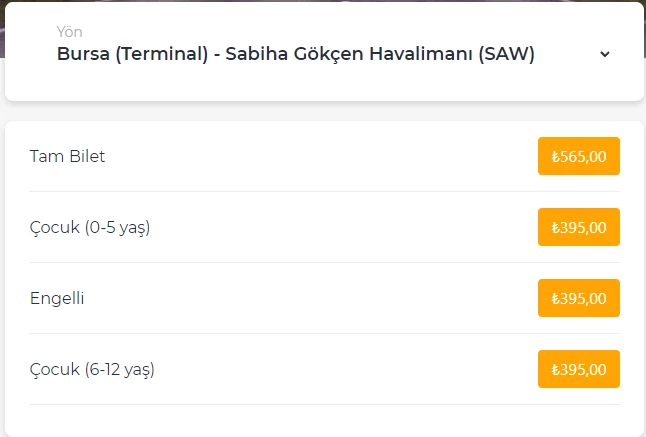This screenshot has height=437, width=646.
Task: Click the lira symbol on the Tam Bilet price
Action: (555, 157)
